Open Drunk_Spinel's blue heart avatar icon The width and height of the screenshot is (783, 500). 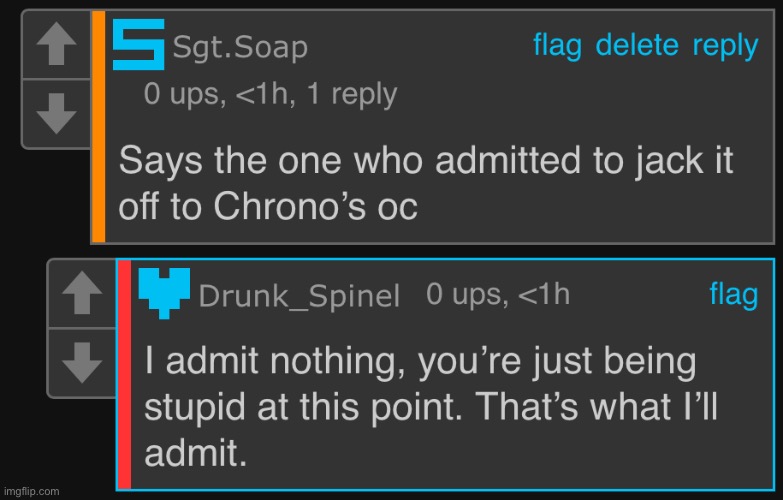(x=164, y=293)
